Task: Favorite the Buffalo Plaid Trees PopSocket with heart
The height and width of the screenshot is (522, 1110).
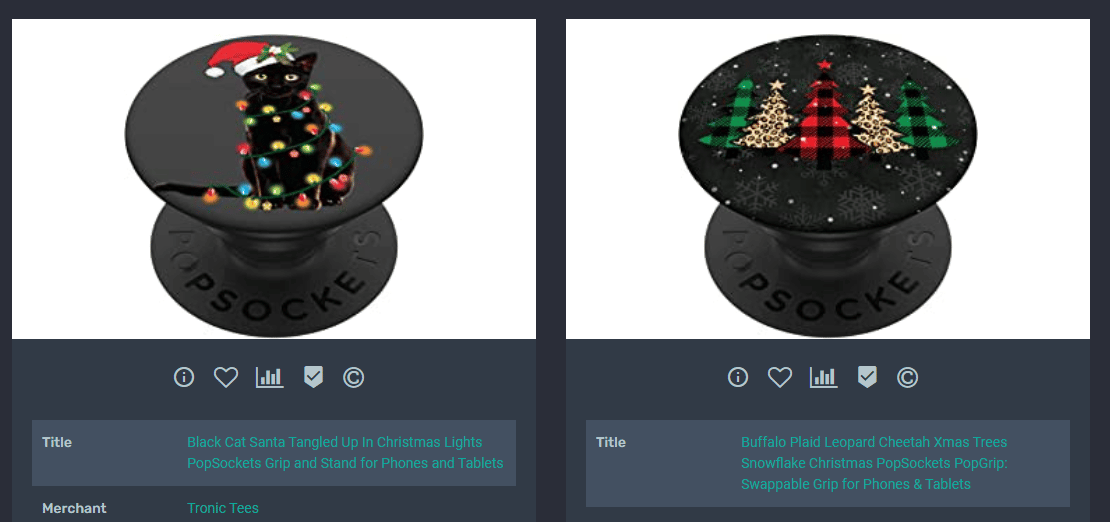Action: [780, 378]
